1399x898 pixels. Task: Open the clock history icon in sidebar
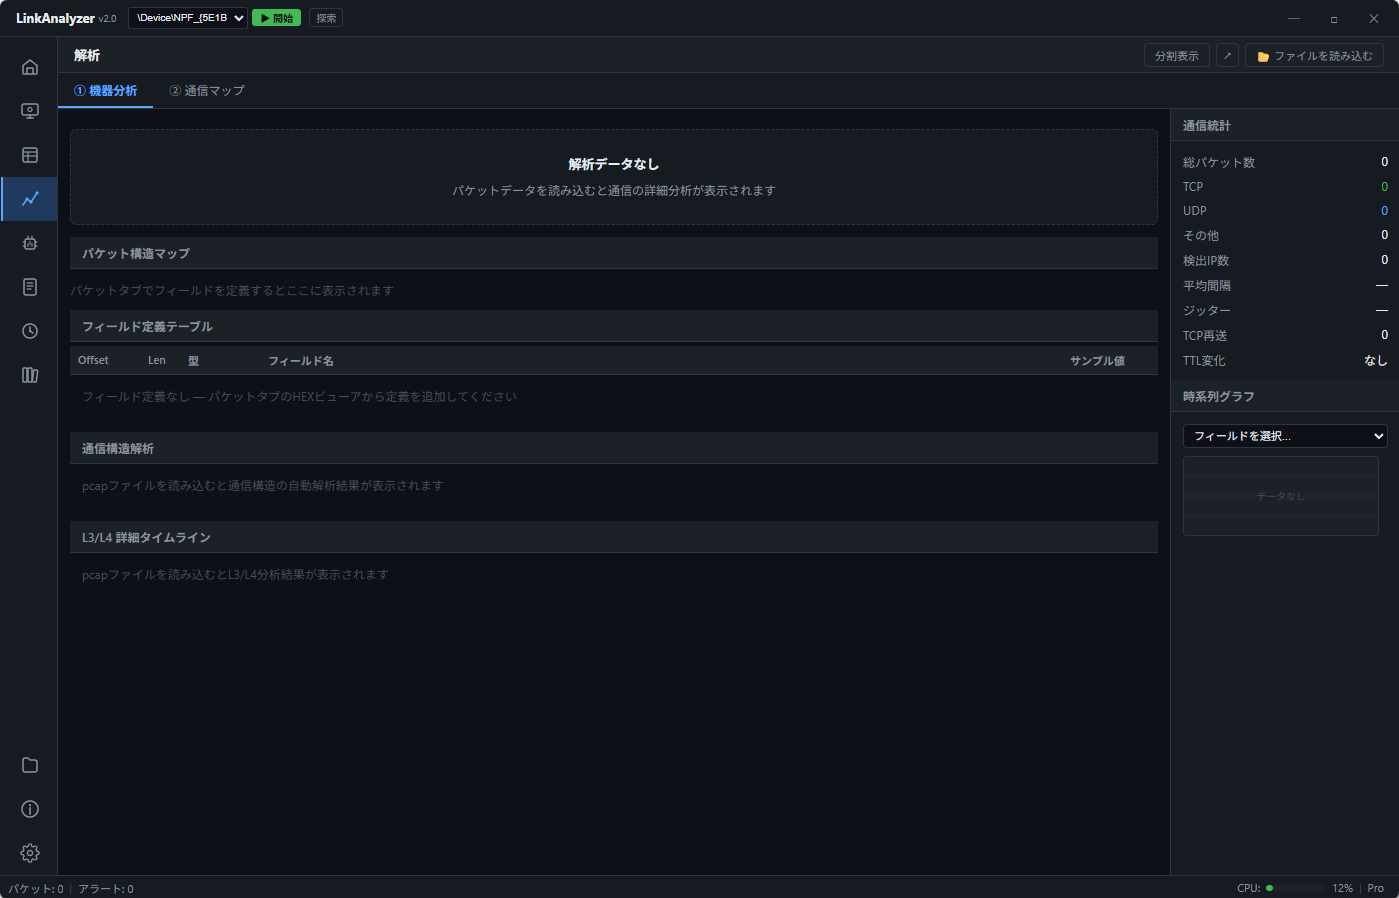coord(30,331)
